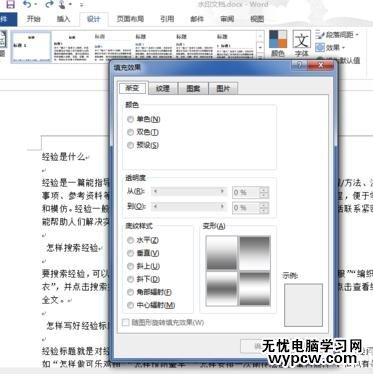
Task: Switch to the 开始 ribbon tab
Action: pos(33,19)
